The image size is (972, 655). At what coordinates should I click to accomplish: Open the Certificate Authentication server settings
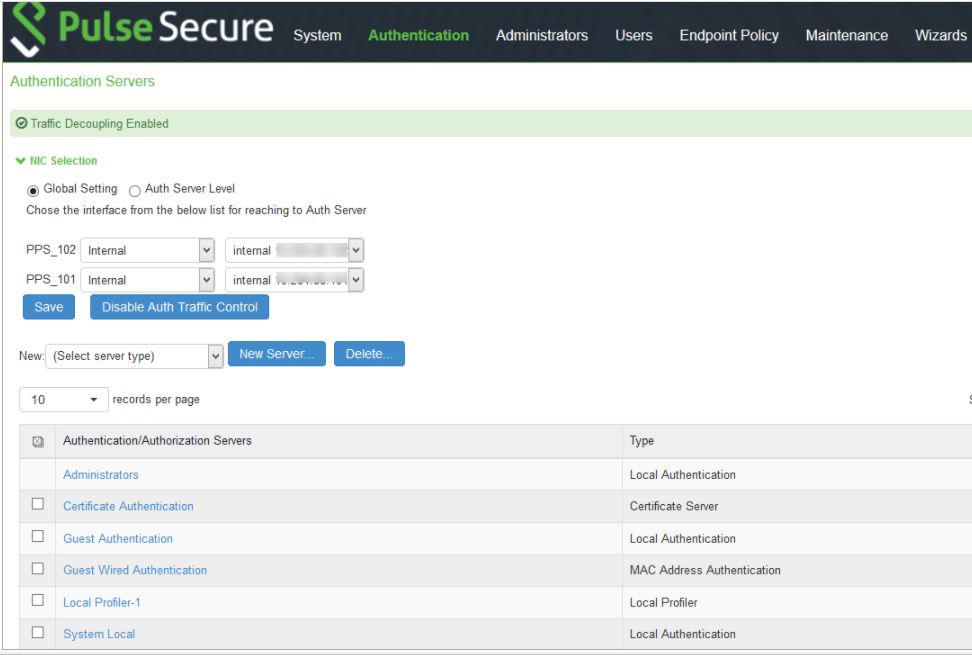pos(128,506)
